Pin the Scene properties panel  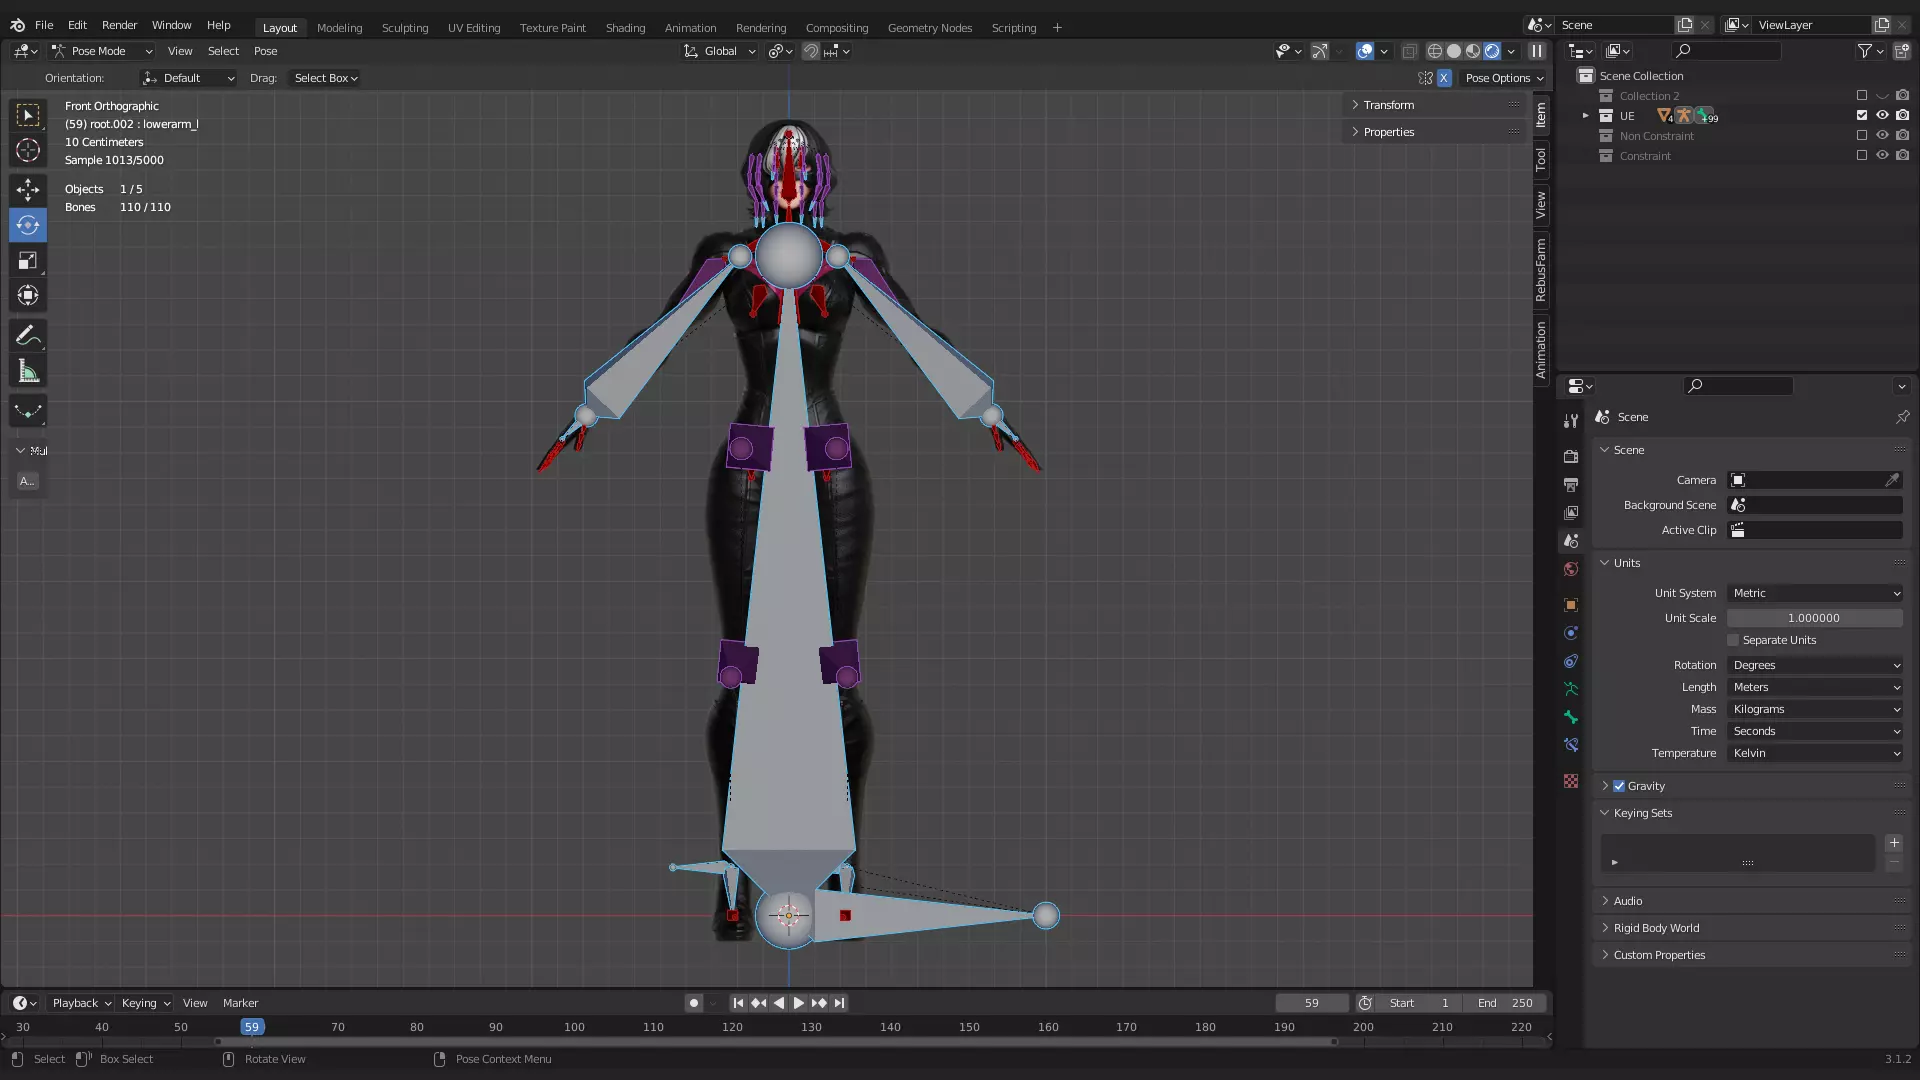(x=1902, y=417)
